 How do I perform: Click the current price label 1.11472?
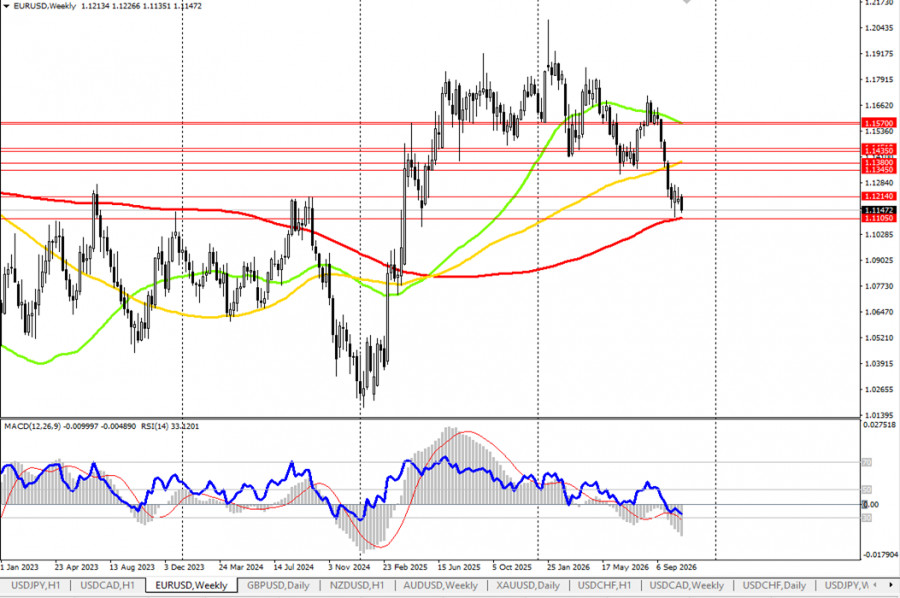click(878, 210)
